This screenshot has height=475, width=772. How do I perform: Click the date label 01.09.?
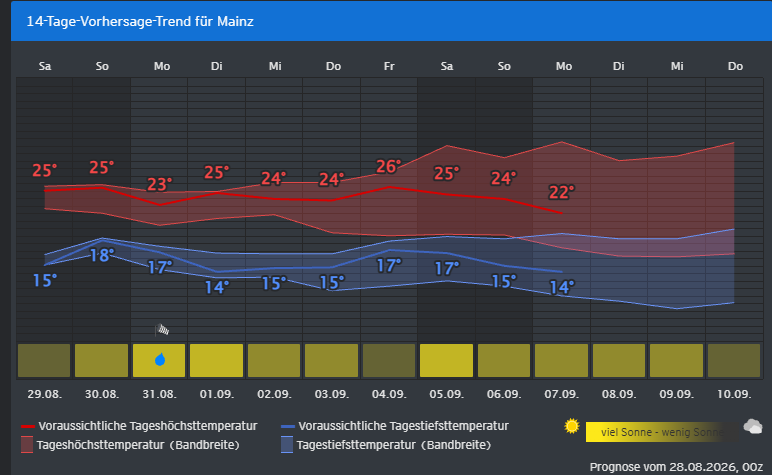(217, 394)
